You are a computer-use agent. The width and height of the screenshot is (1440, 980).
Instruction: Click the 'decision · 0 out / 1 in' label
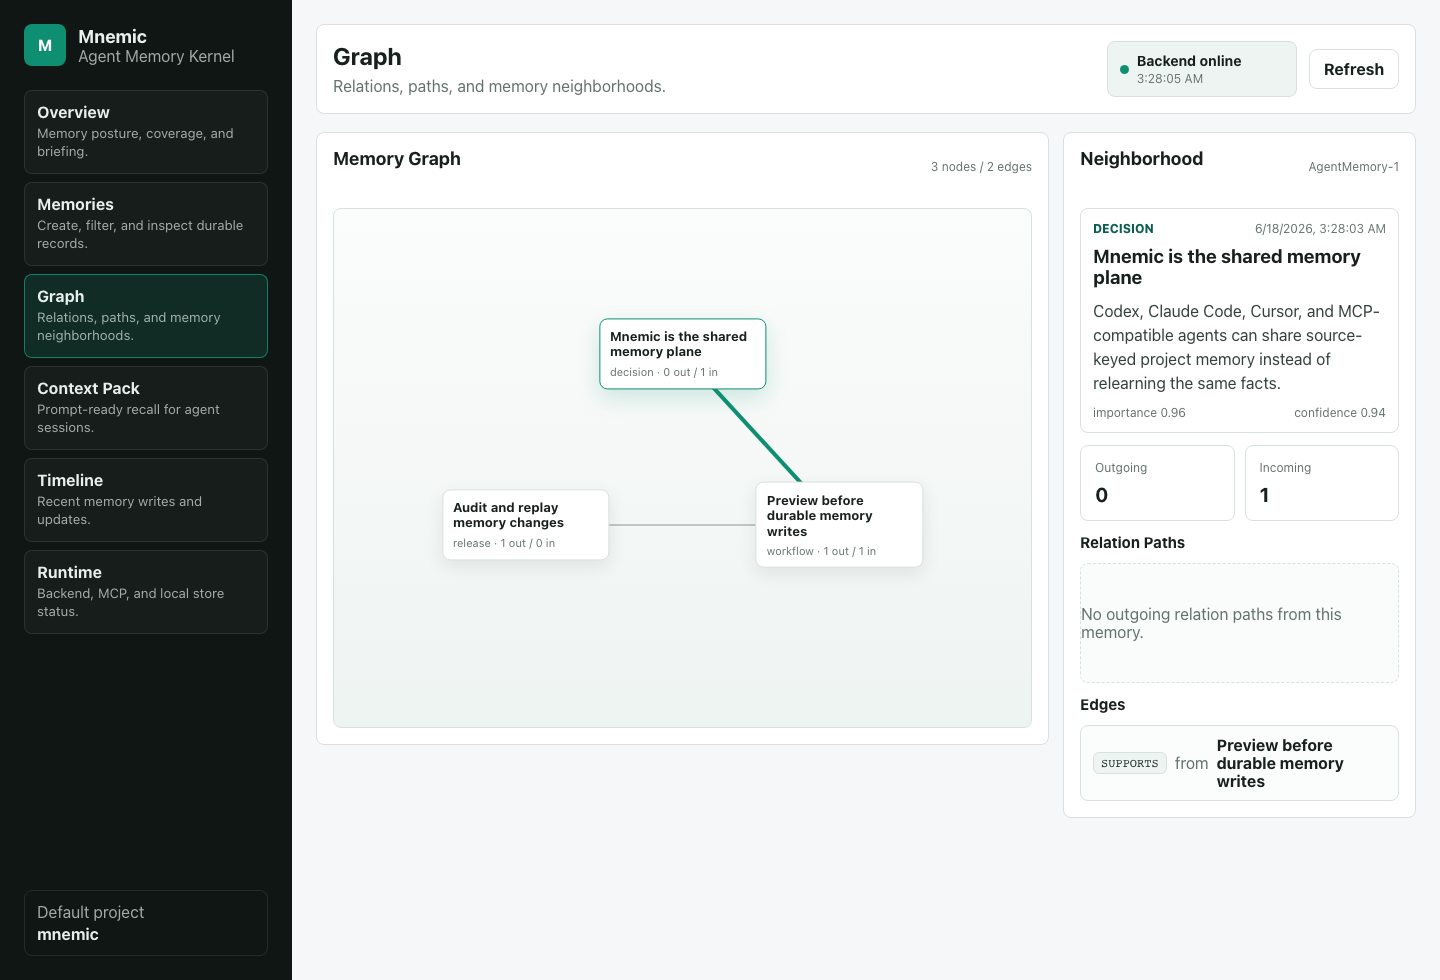click(x=664, y=372)
